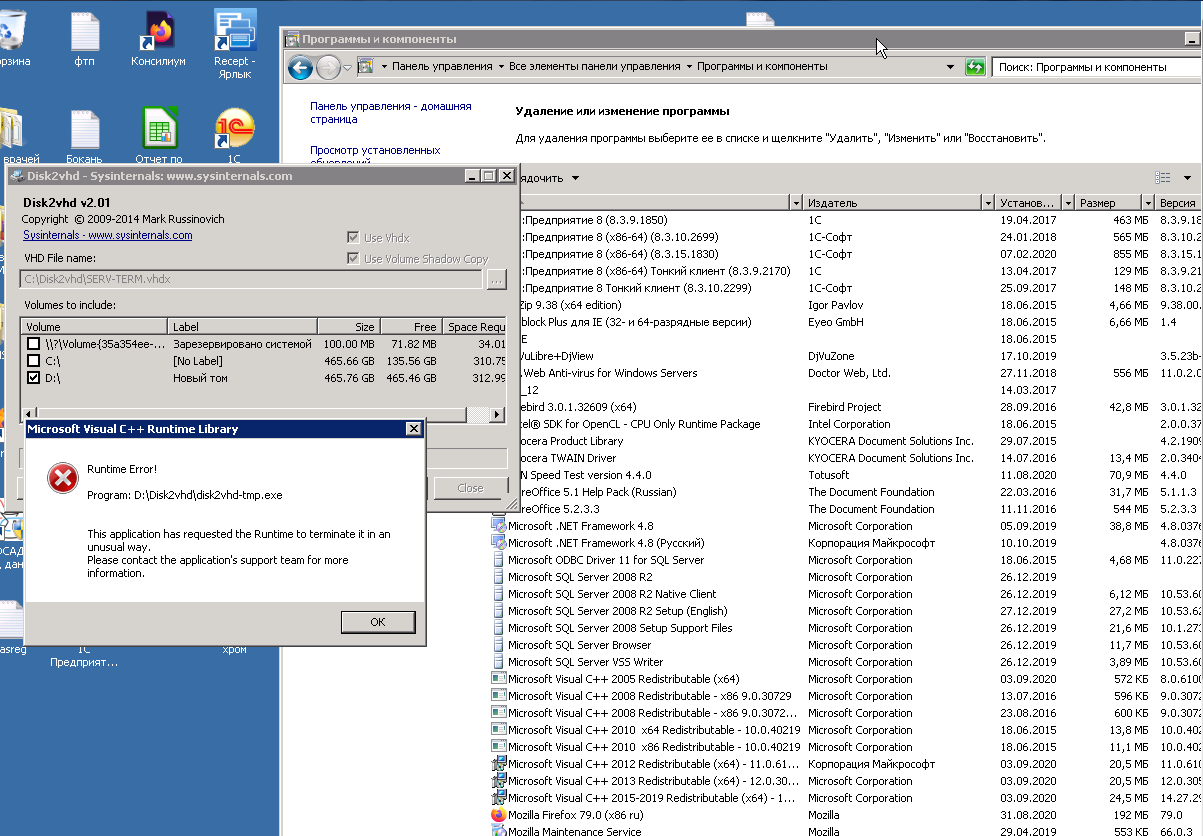Toggle the Use Vhdx checkbox
This screenshot has width=1203, height=836.
(x=352, y=238)
